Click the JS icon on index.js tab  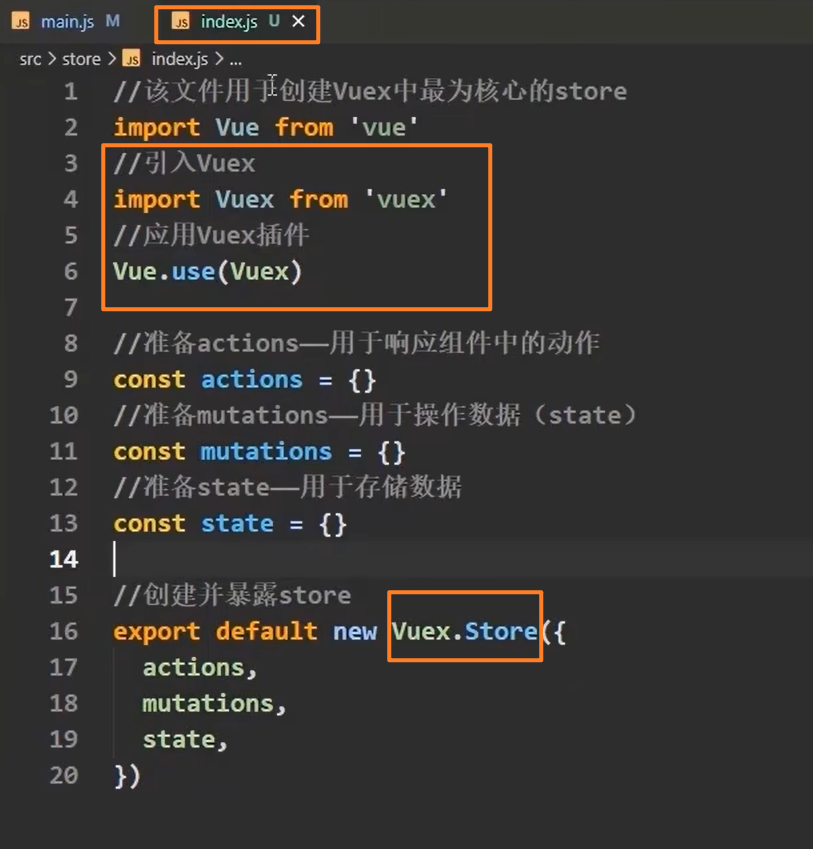coord(181,22)
